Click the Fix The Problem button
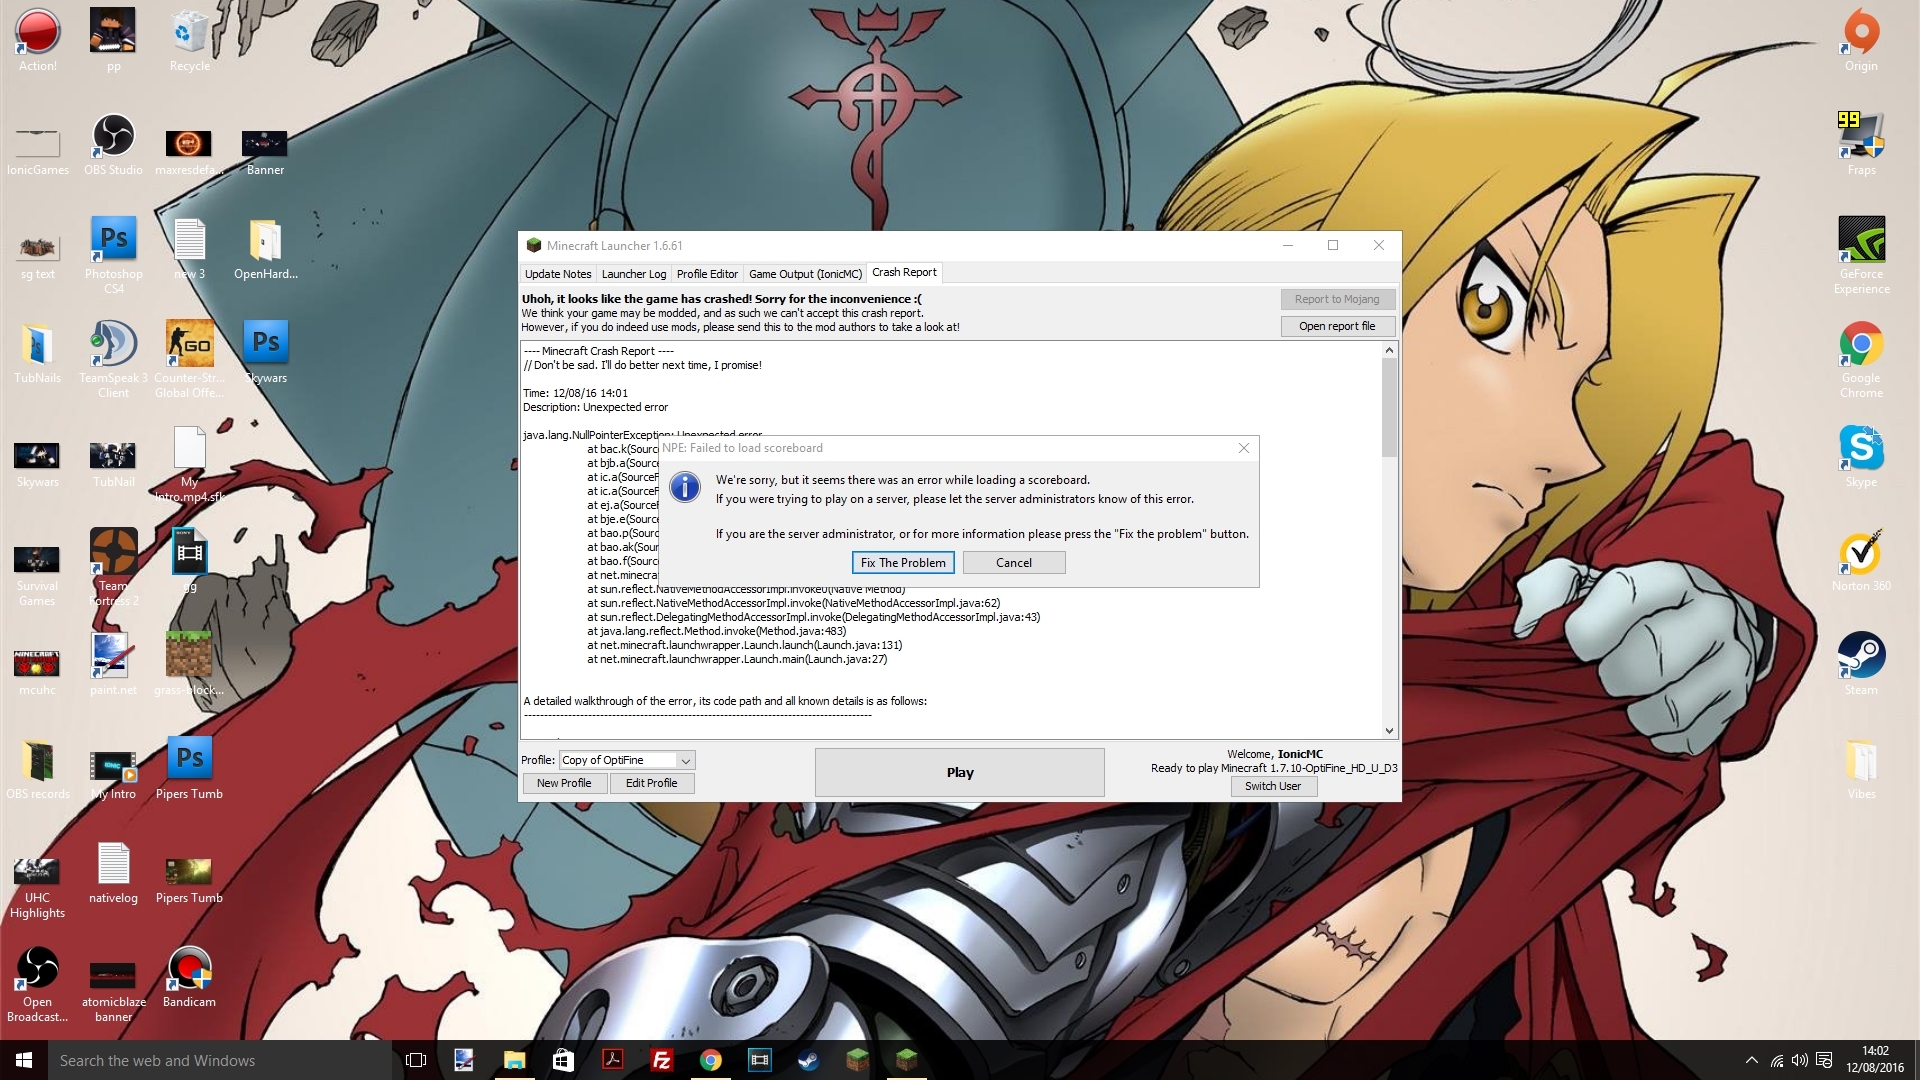This screenshot has height=1080, width=1920. (x=903, y=563)
